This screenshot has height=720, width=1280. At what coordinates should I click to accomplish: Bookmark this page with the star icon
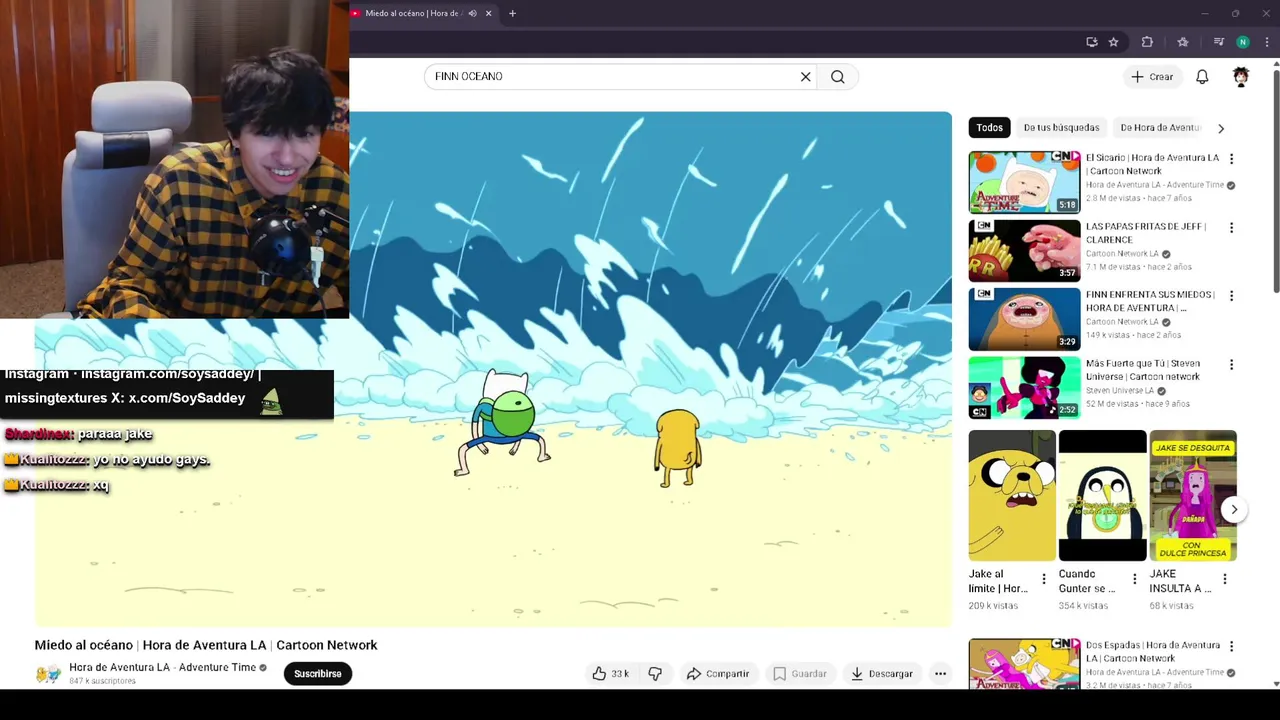[x=1113, y=42]
